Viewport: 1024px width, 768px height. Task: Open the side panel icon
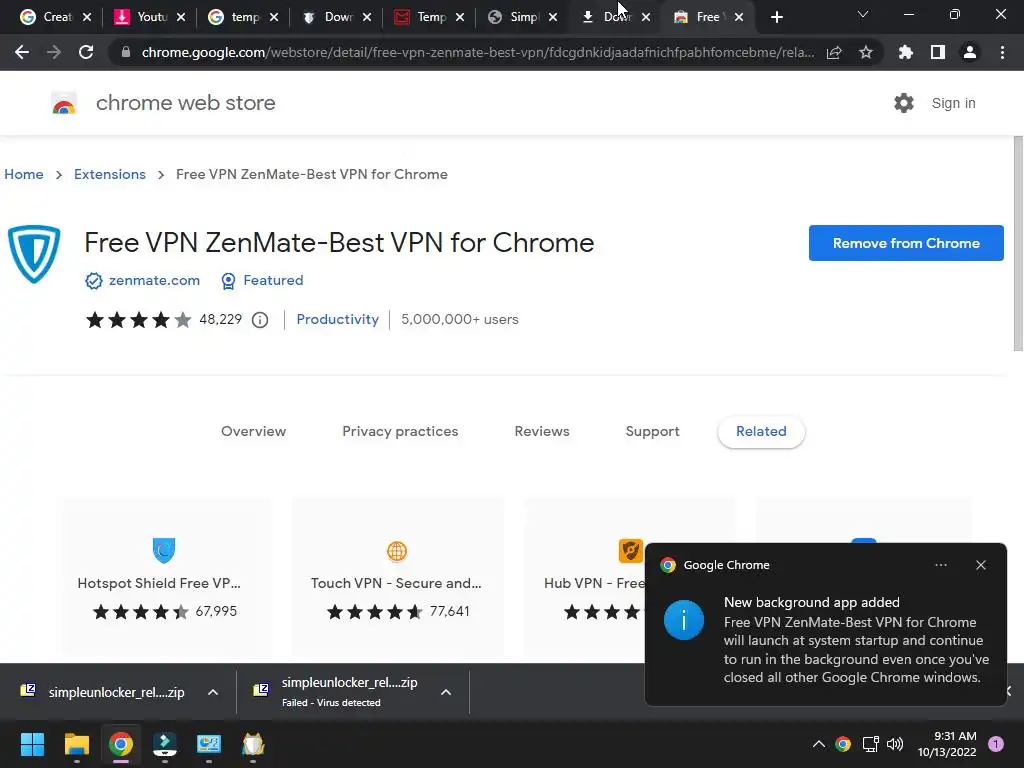click(x=938, y=52)
